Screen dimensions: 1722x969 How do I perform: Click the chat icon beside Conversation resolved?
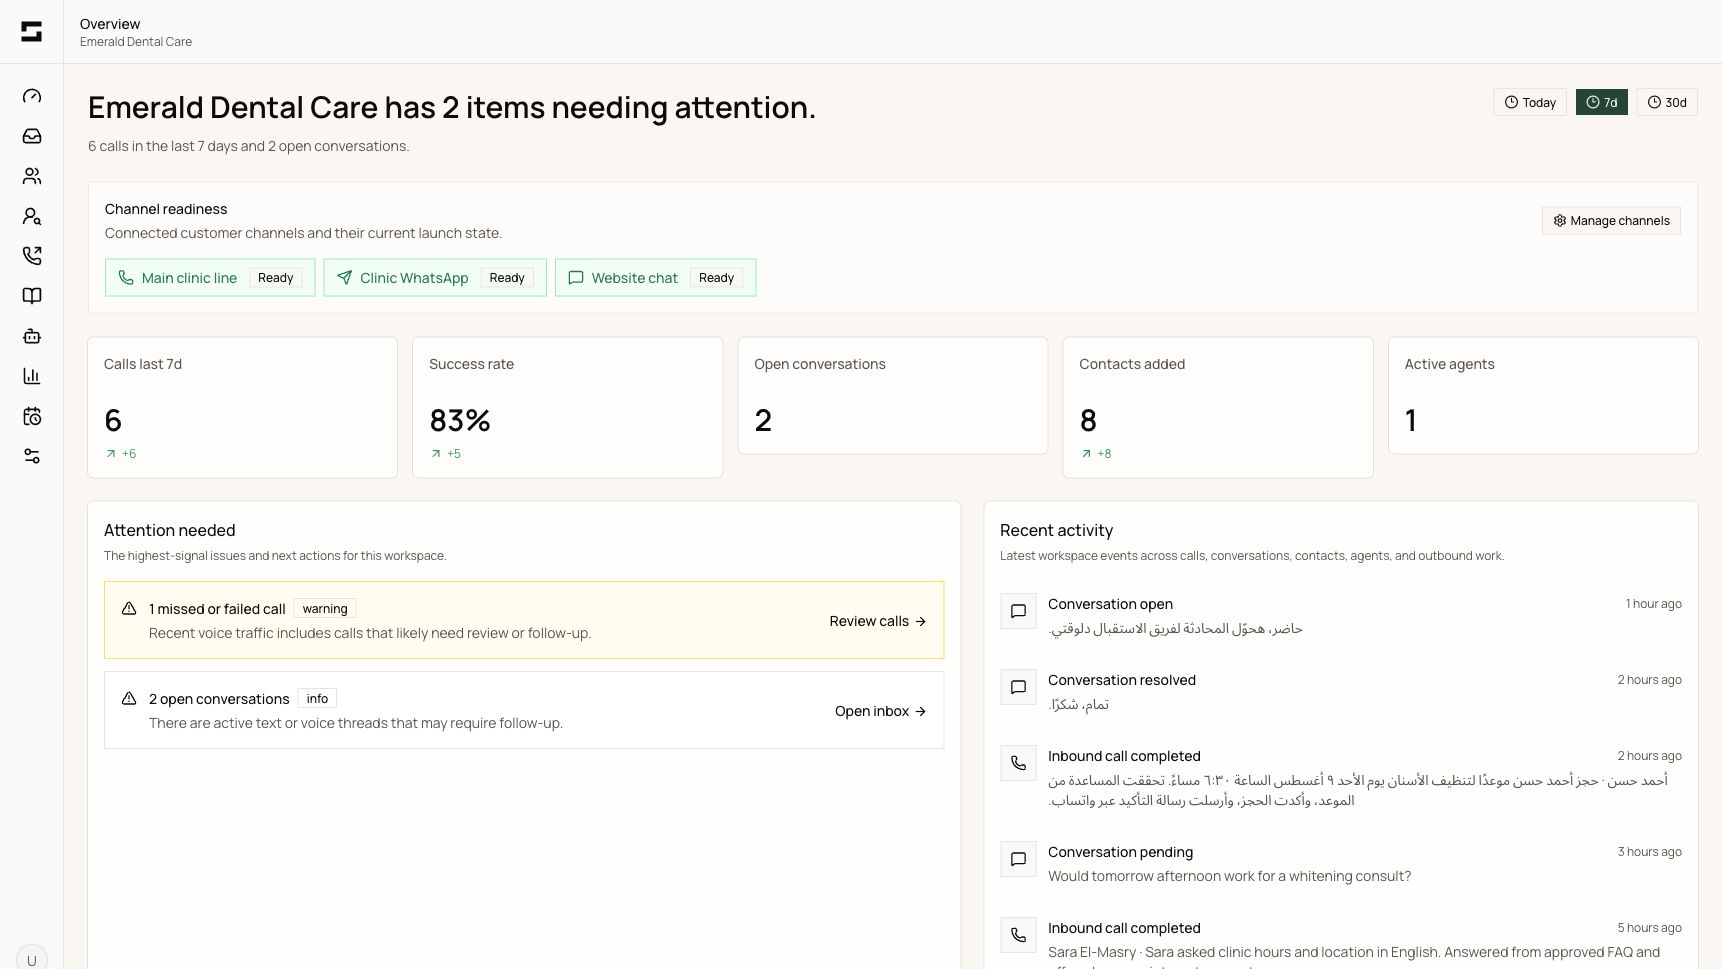point(1018,687)
